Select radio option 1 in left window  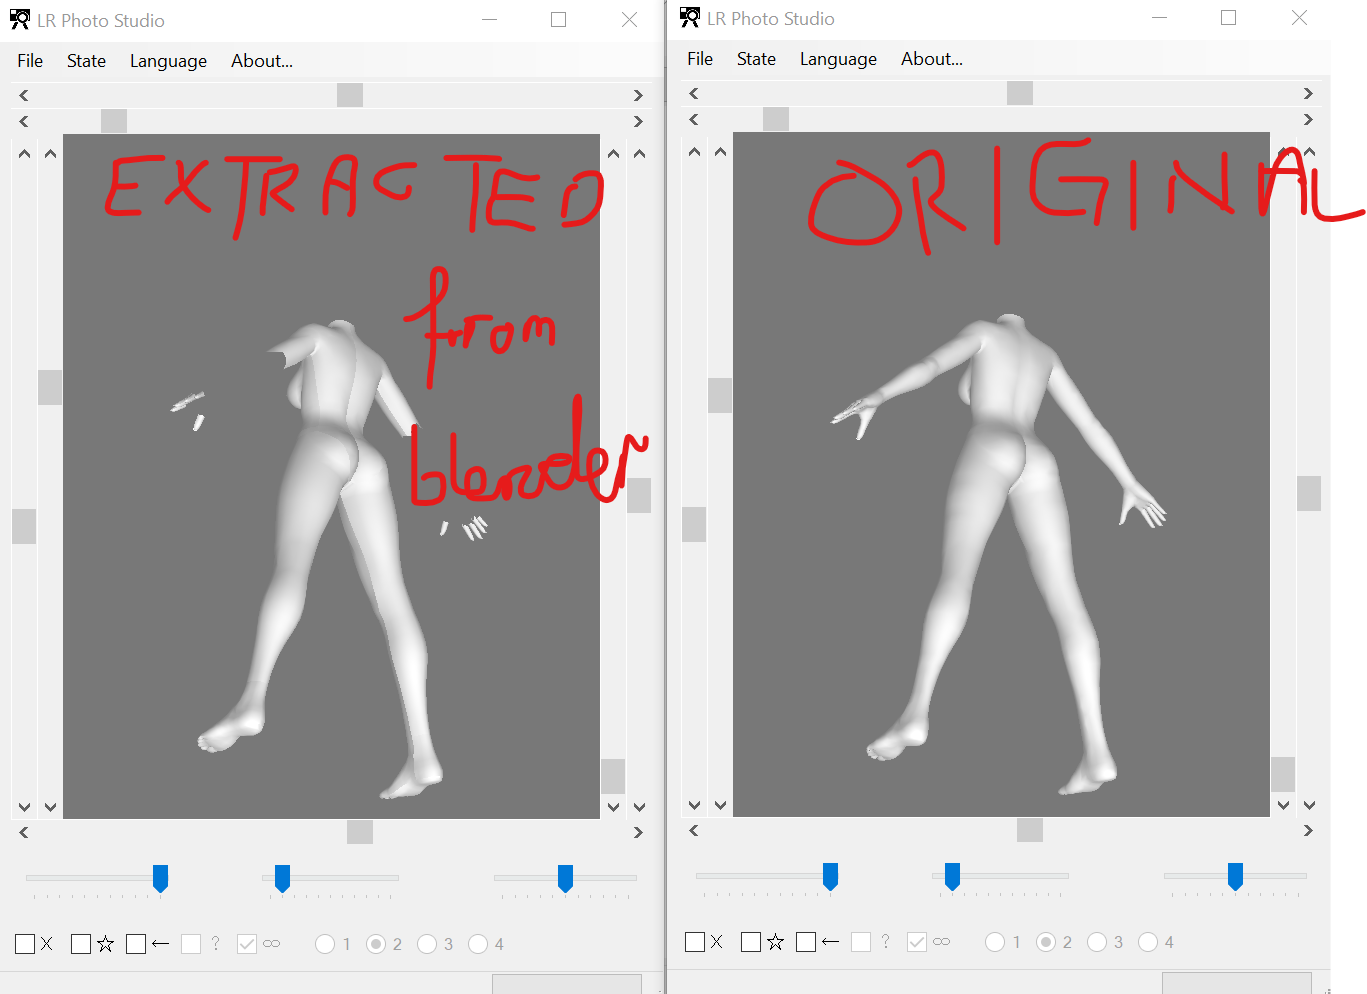pos(325,944)
